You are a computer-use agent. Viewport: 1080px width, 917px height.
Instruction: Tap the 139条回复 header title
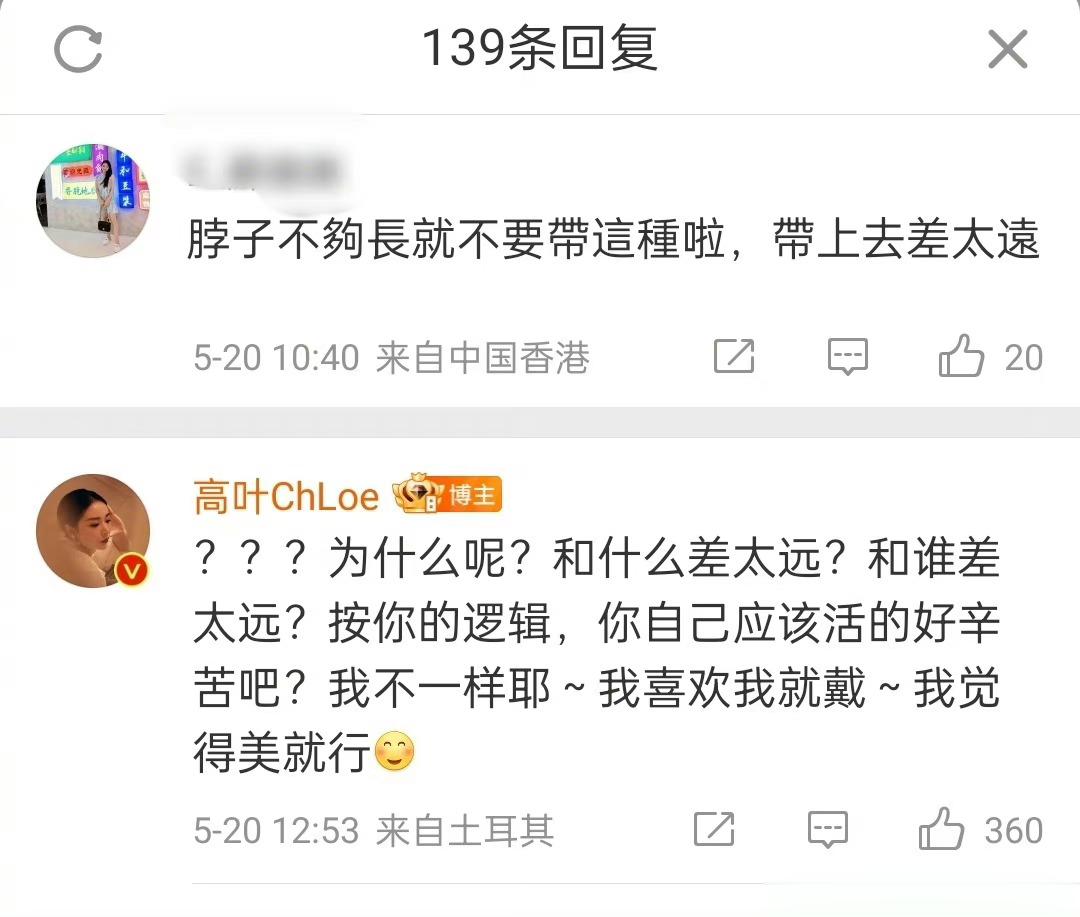(539, 48)
